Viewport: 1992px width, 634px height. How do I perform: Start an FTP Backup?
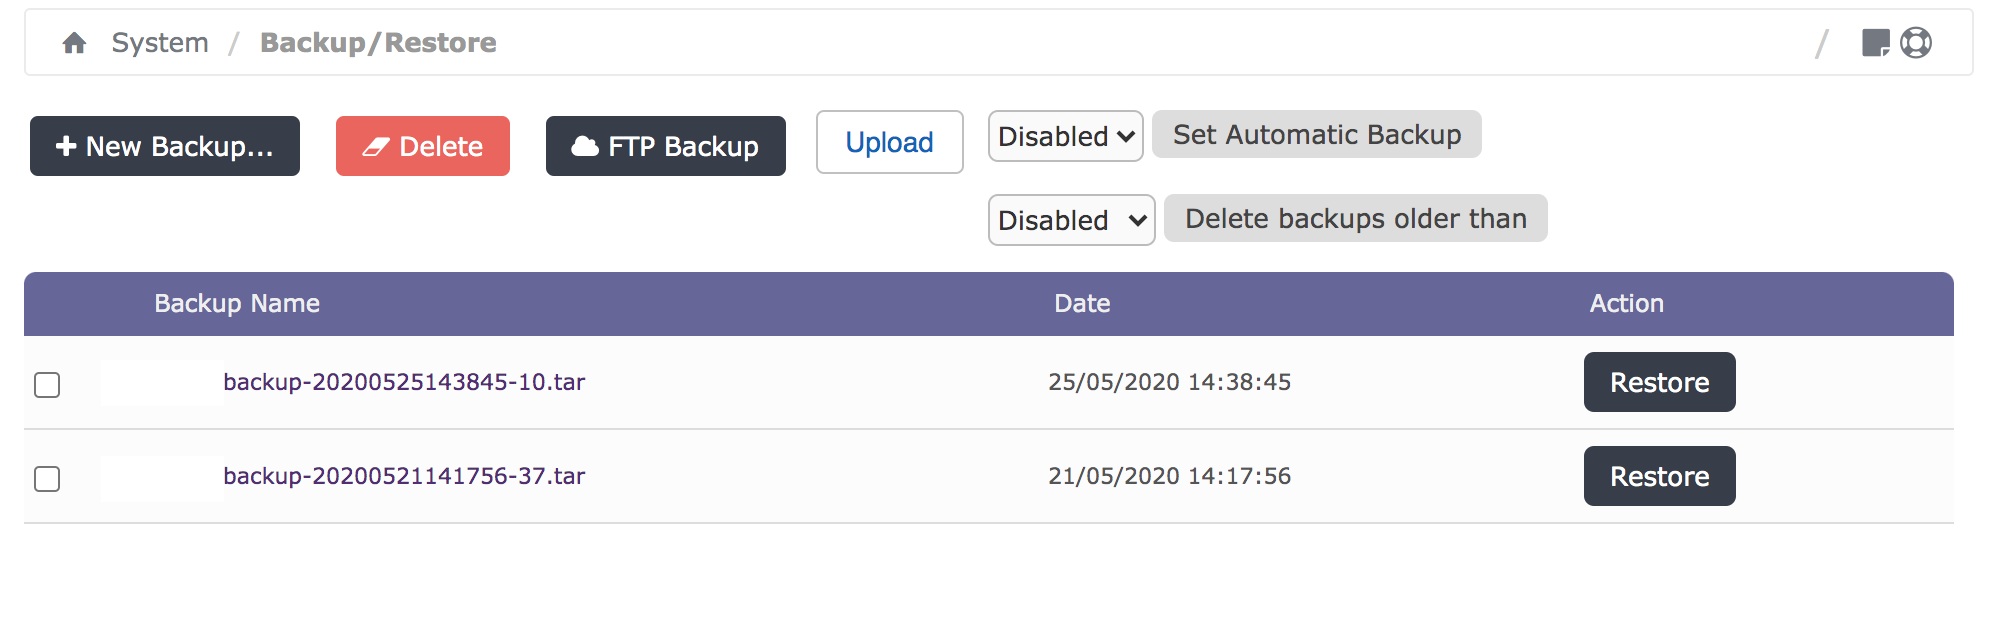coord(665,146)
